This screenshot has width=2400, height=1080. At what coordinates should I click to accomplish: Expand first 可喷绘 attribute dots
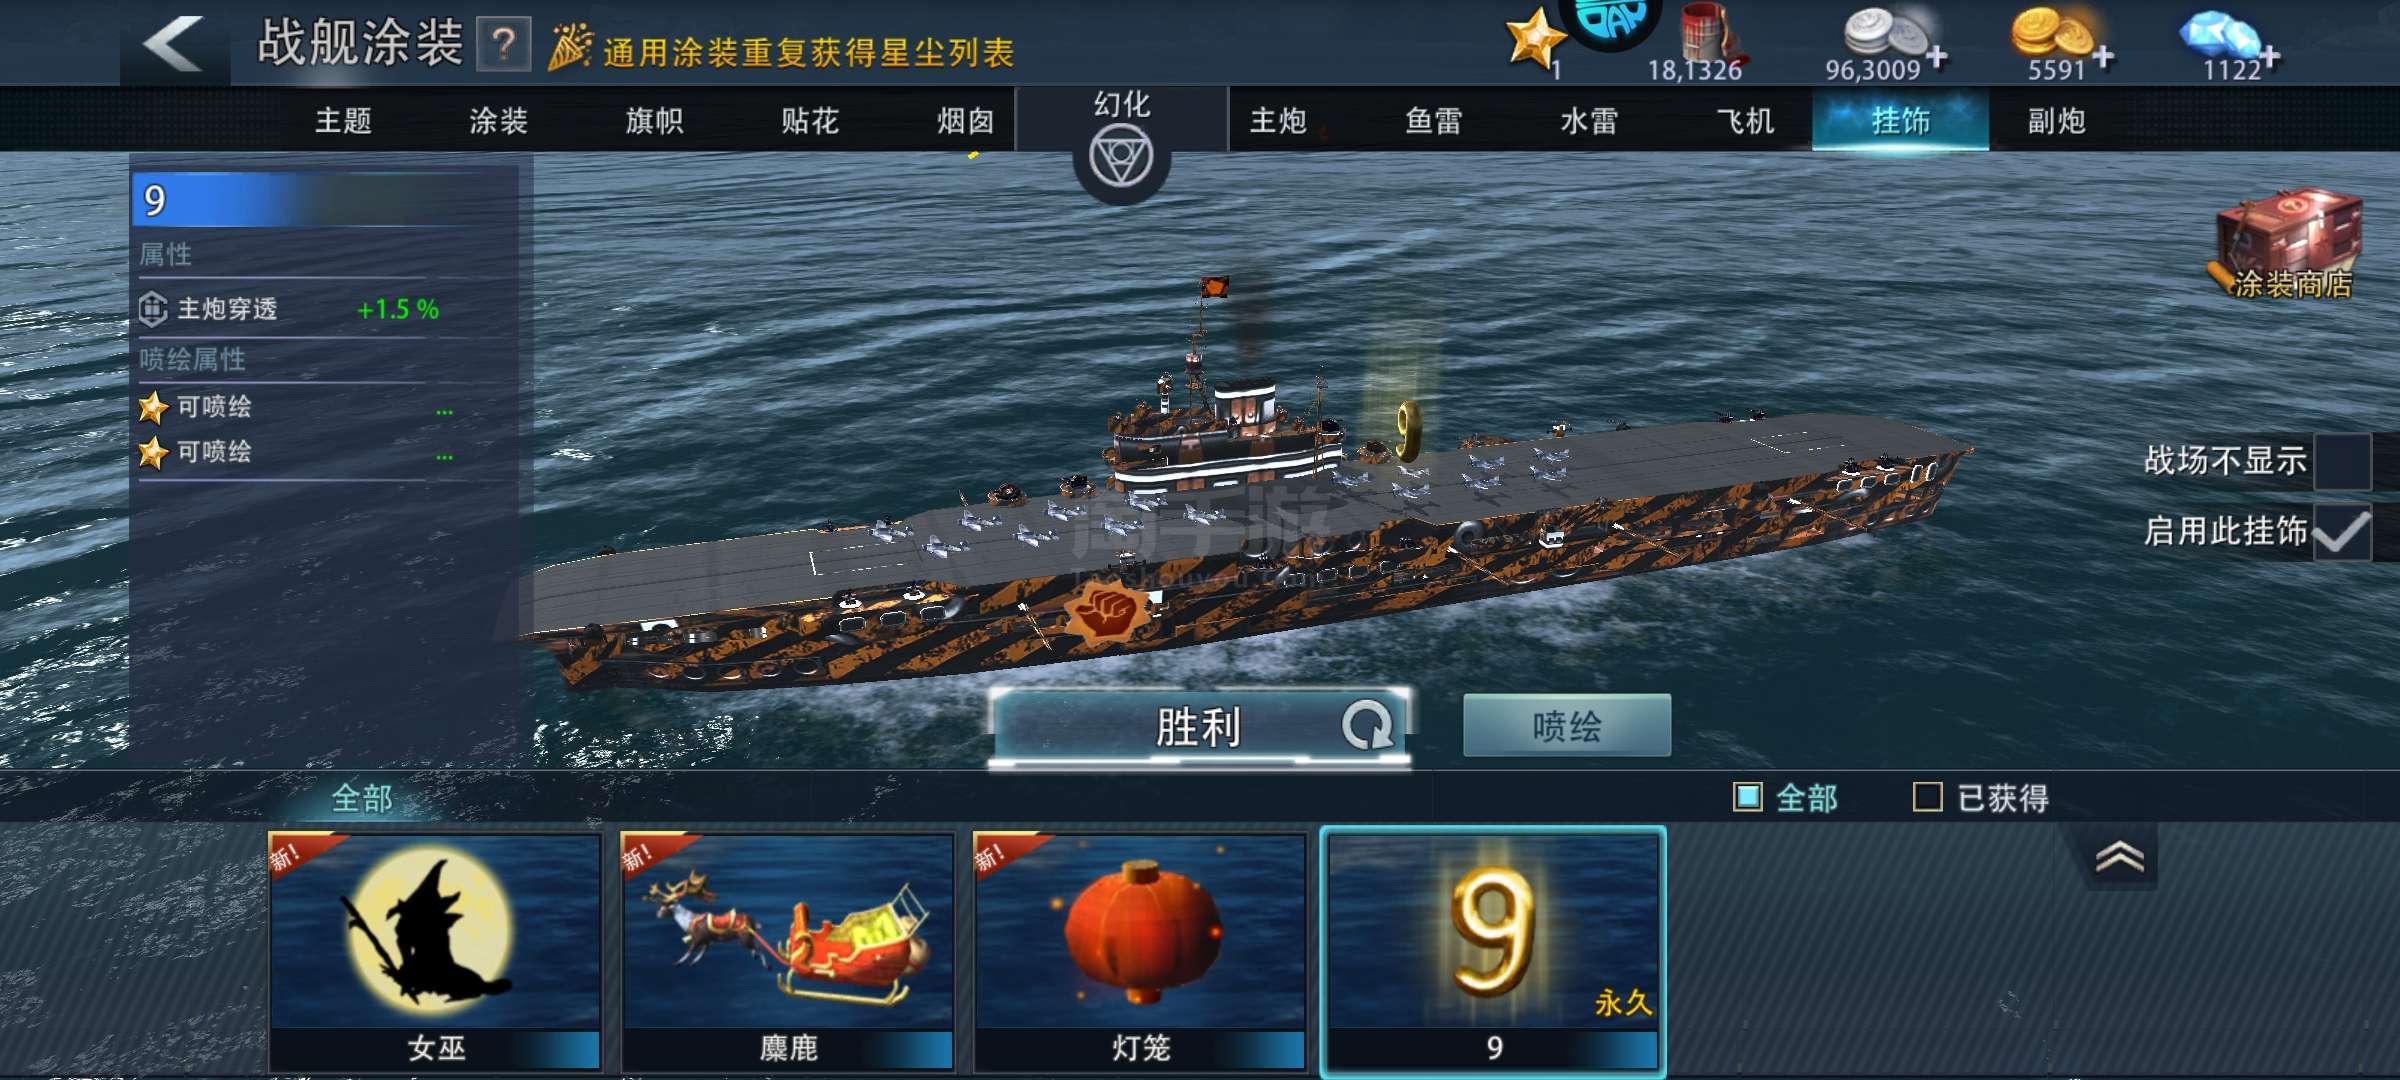point(444,411)
